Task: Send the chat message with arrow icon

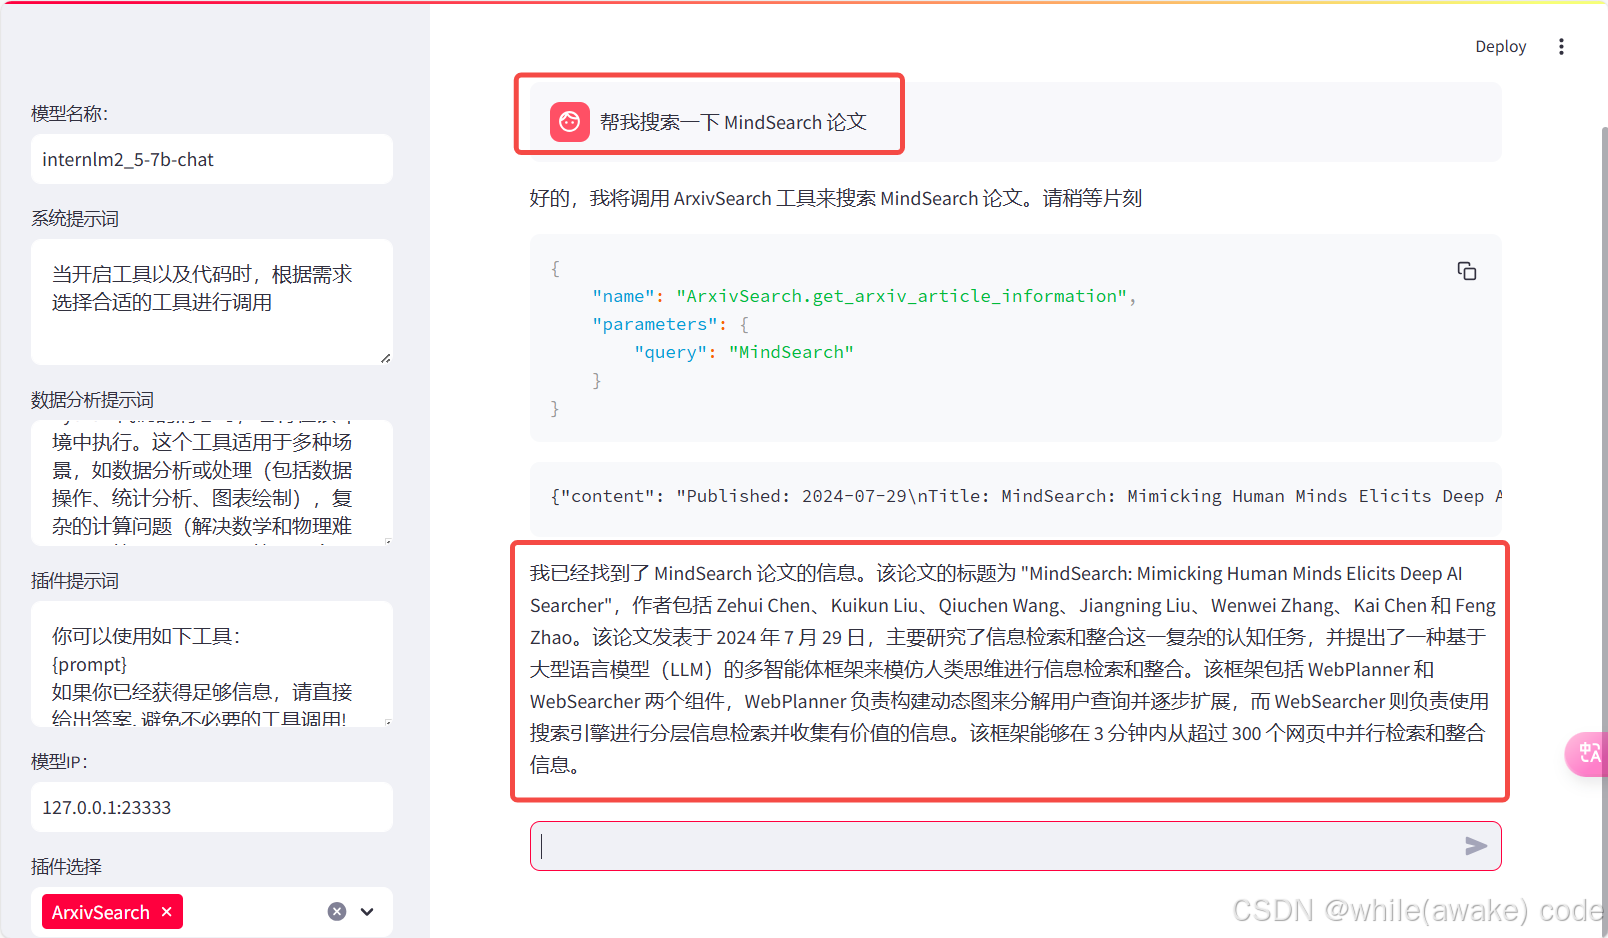Action: (1475, 846)
